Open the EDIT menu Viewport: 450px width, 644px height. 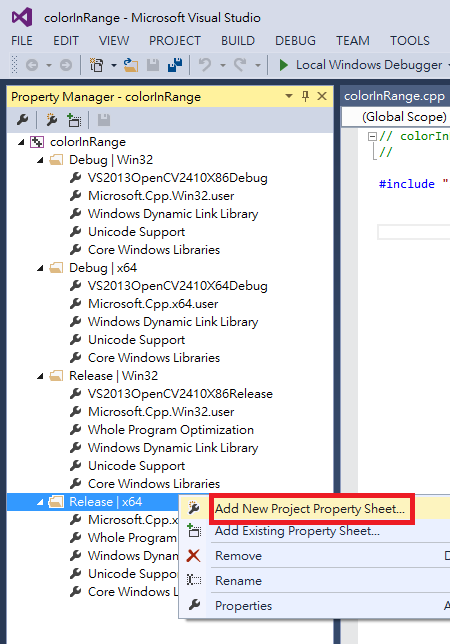(66, 41)
